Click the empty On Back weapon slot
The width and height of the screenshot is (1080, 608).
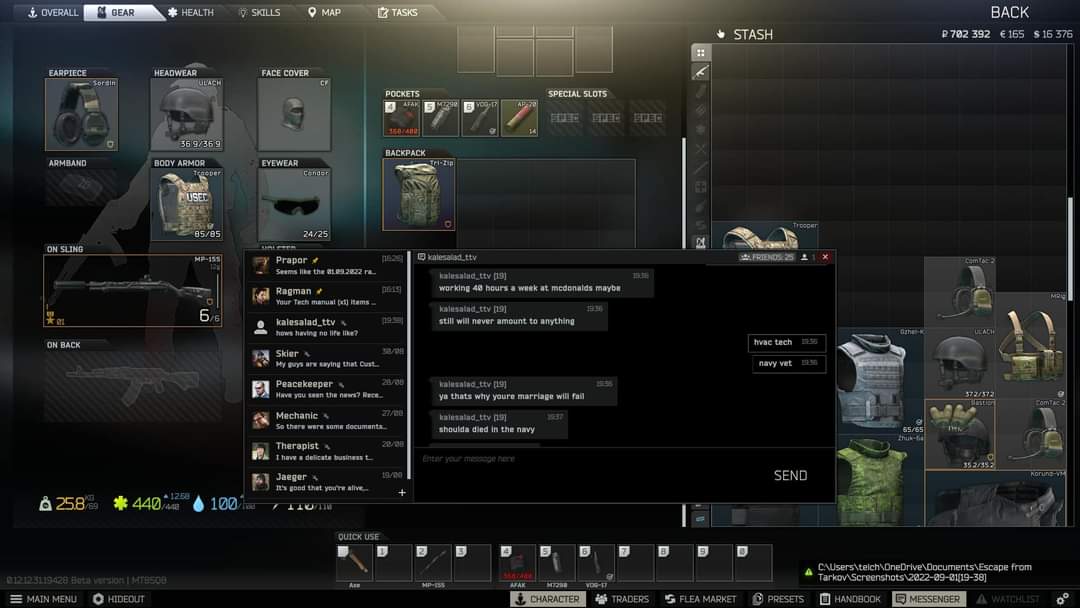pyautogui.click(x=132, y=386)
